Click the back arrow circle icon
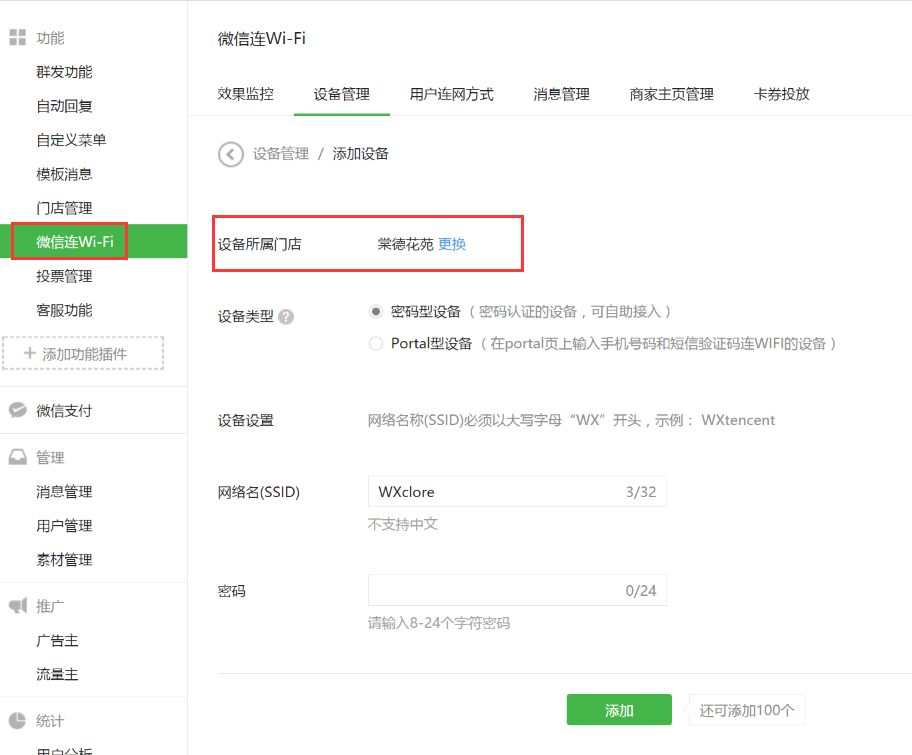The height and width of the screenshot is (755, 912). tap(230, 154)
